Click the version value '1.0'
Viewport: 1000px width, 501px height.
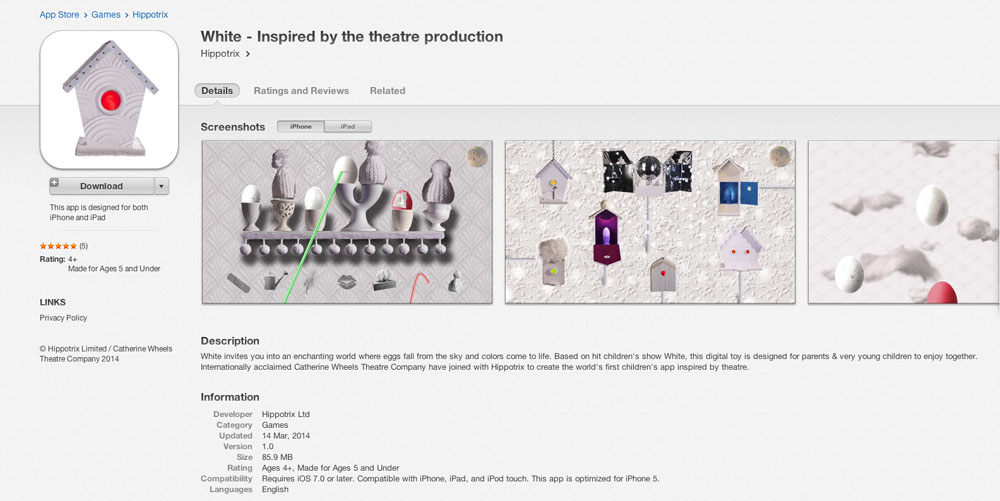pos(267,447)
